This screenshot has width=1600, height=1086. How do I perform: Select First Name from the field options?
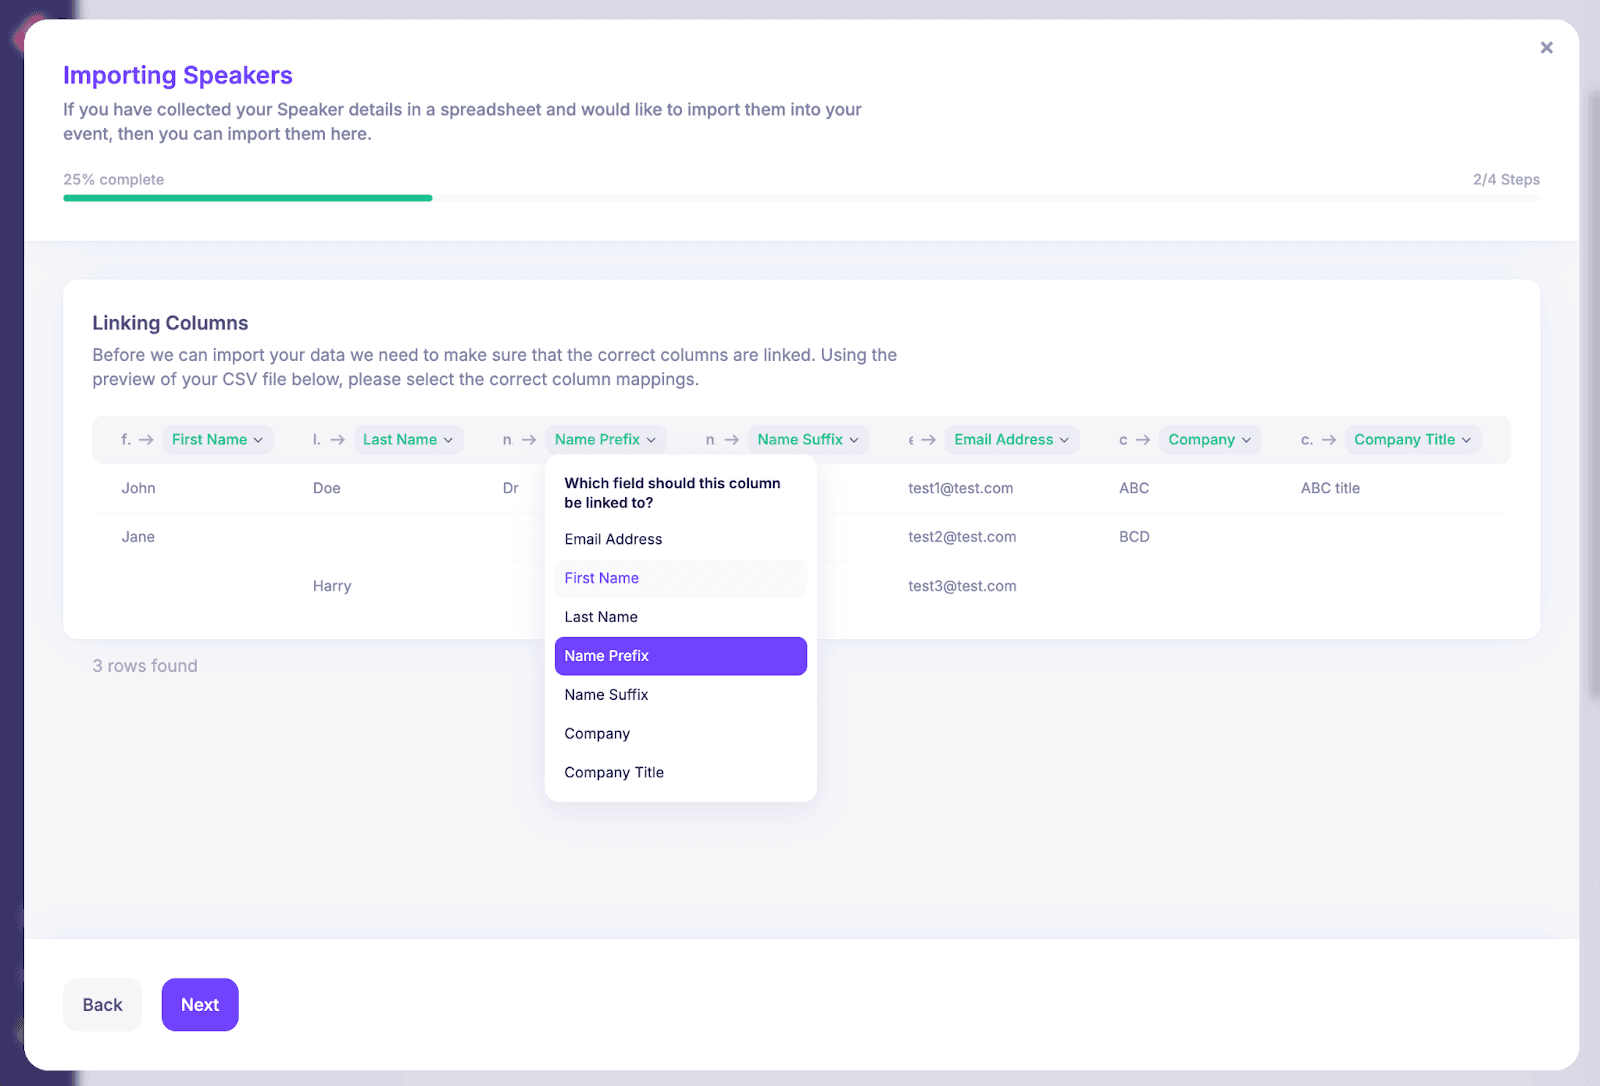pos(601,578)
